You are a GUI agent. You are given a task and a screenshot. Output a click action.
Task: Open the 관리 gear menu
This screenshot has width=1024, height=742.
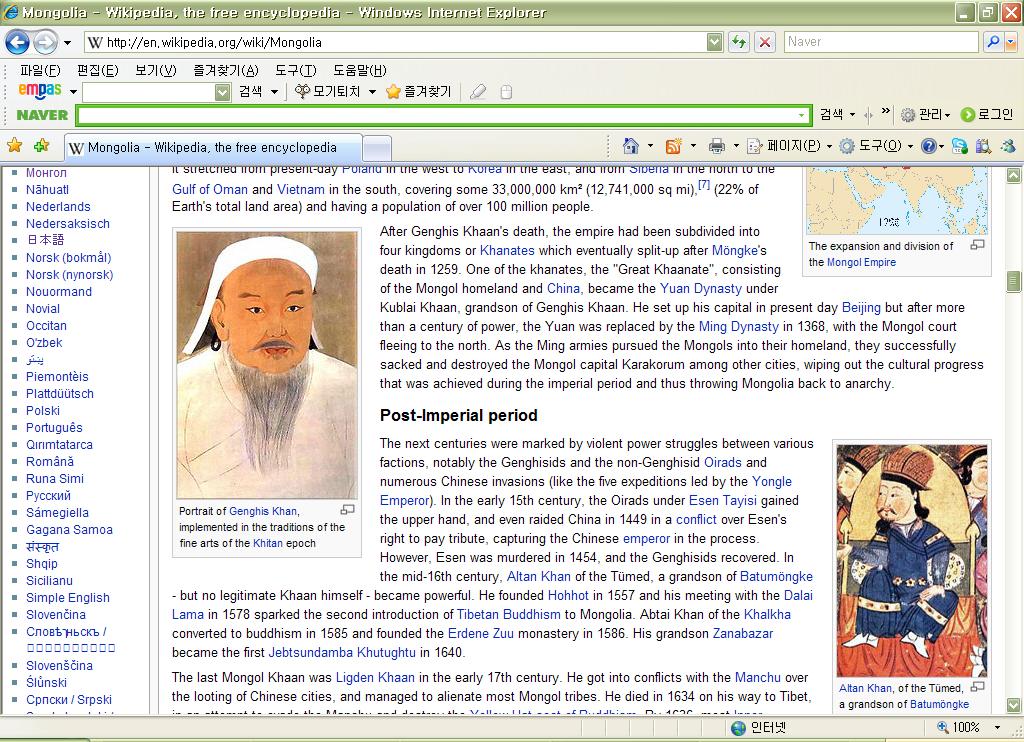[925, 115]
